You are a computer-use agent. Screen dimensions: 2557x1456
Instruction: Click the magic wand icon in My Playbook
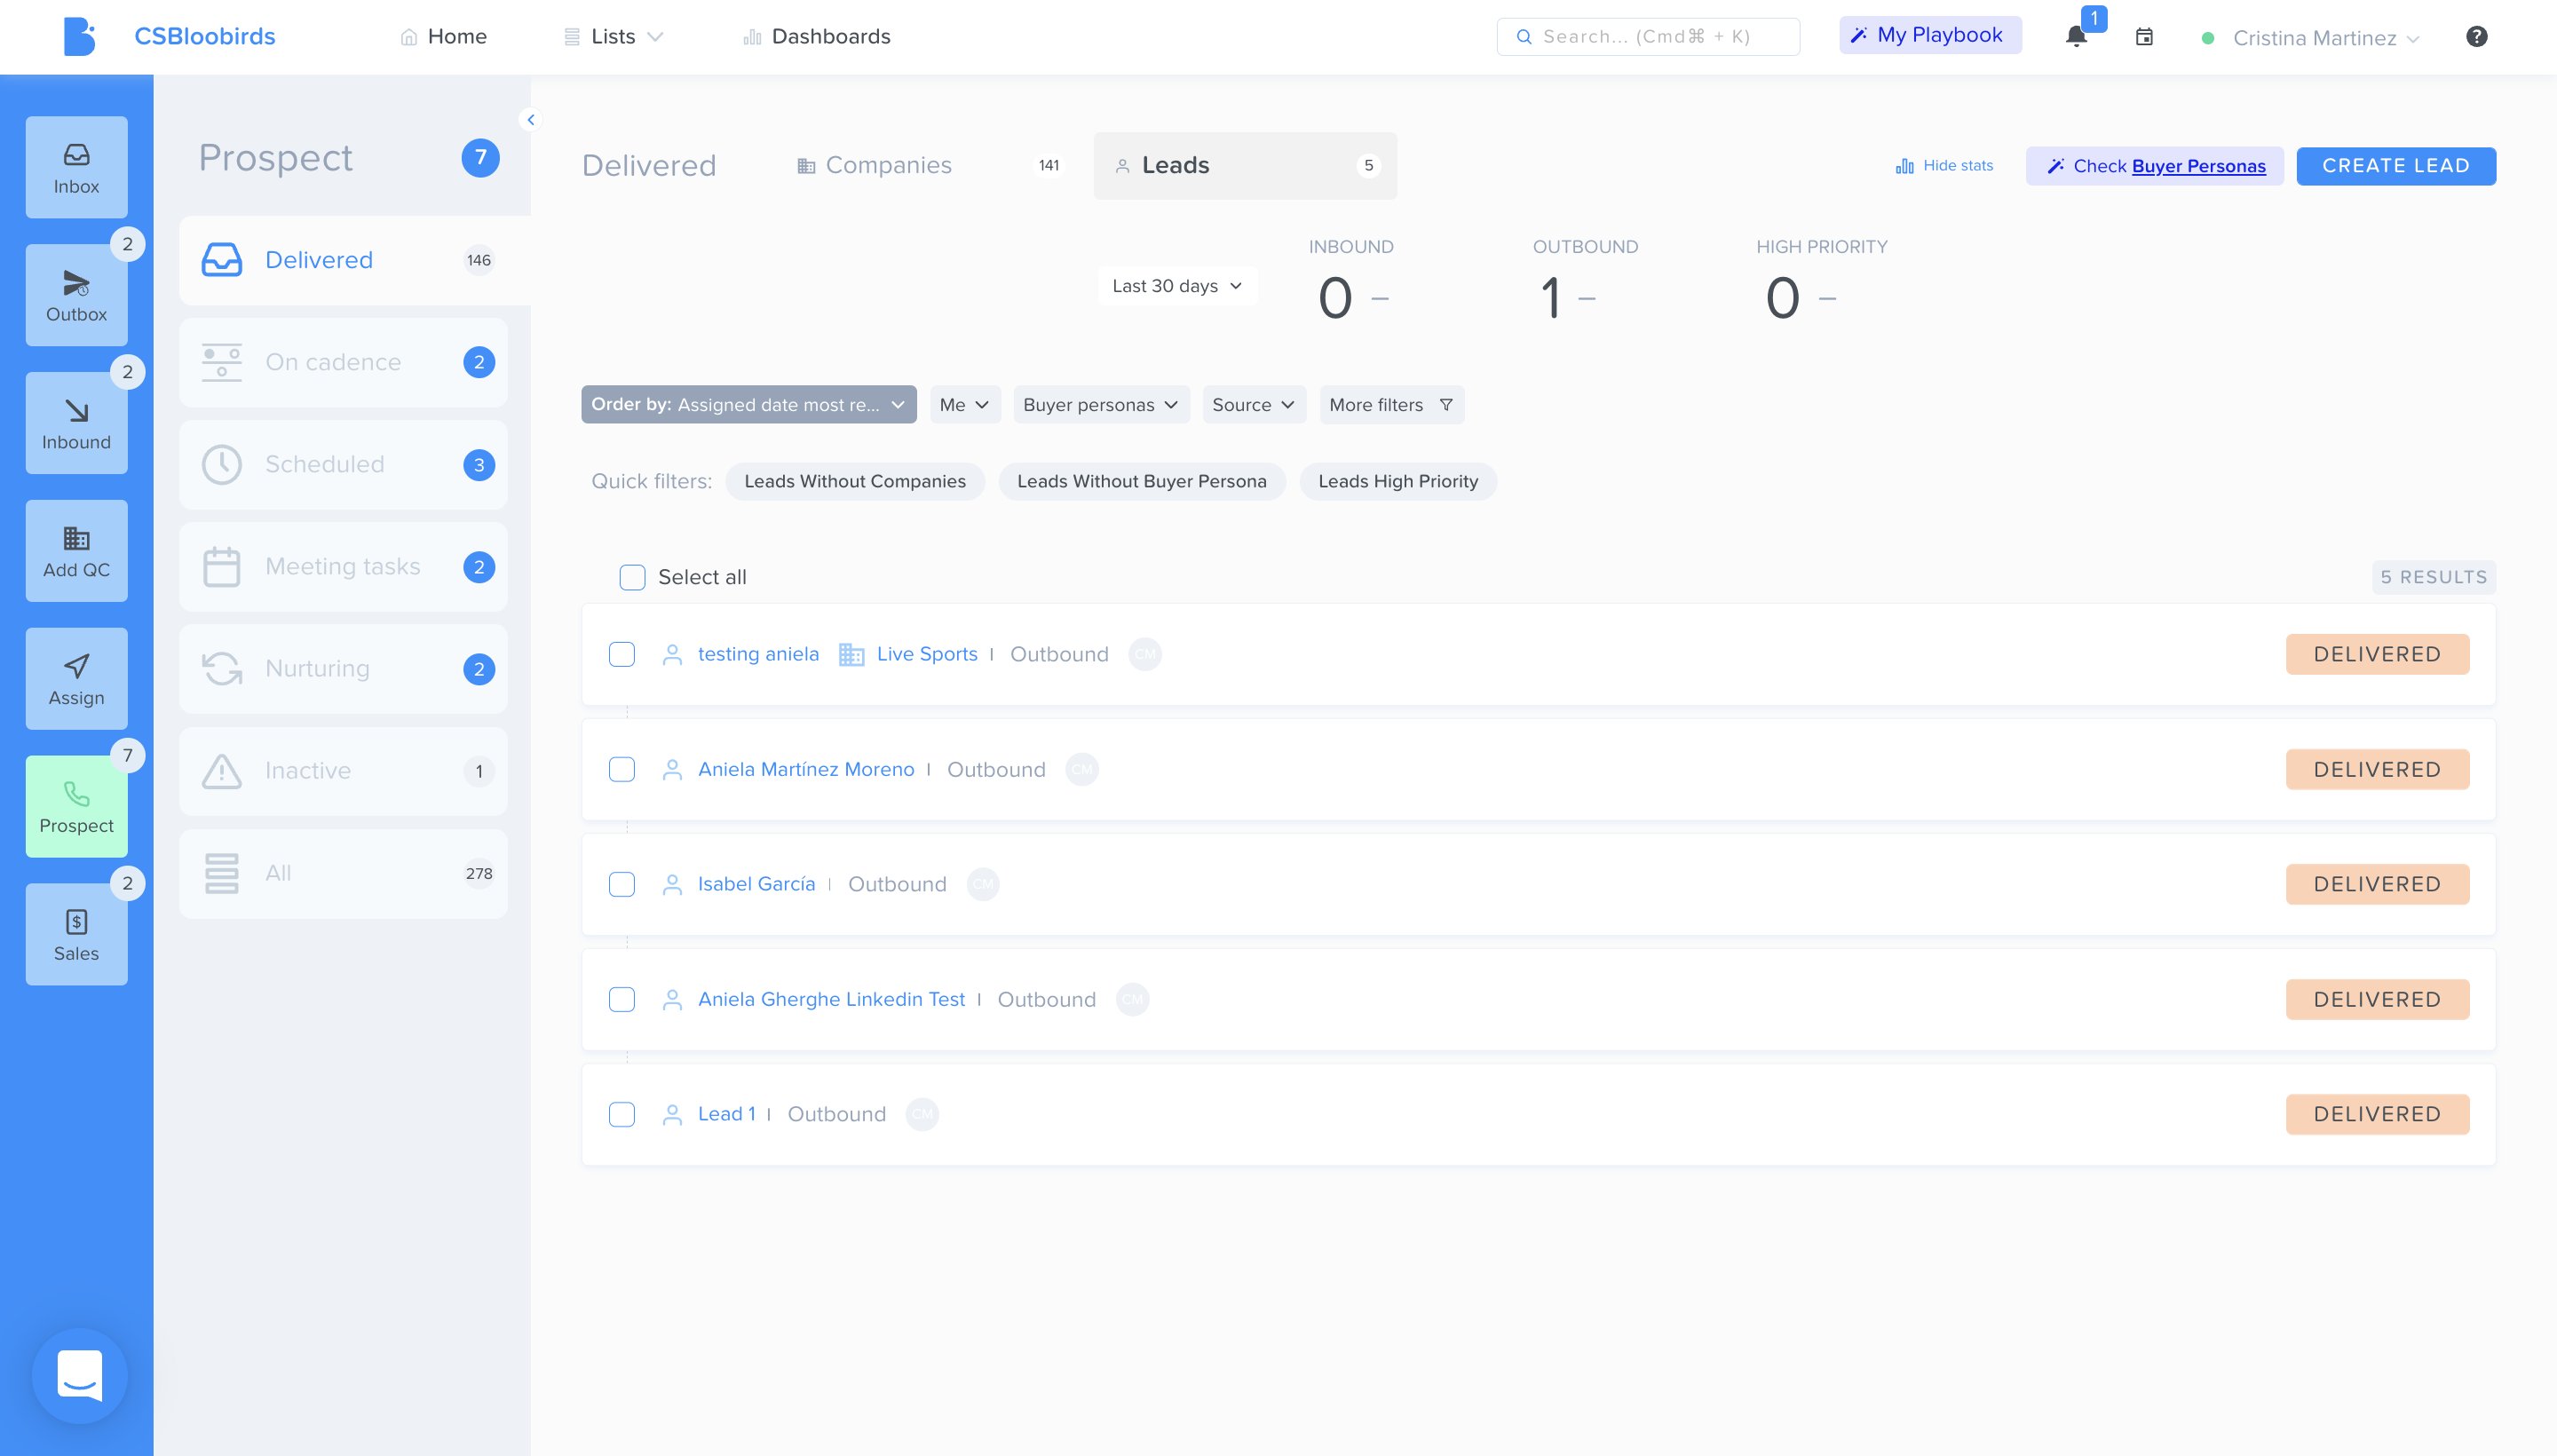pyautogui.click(x=1858, y=36)
